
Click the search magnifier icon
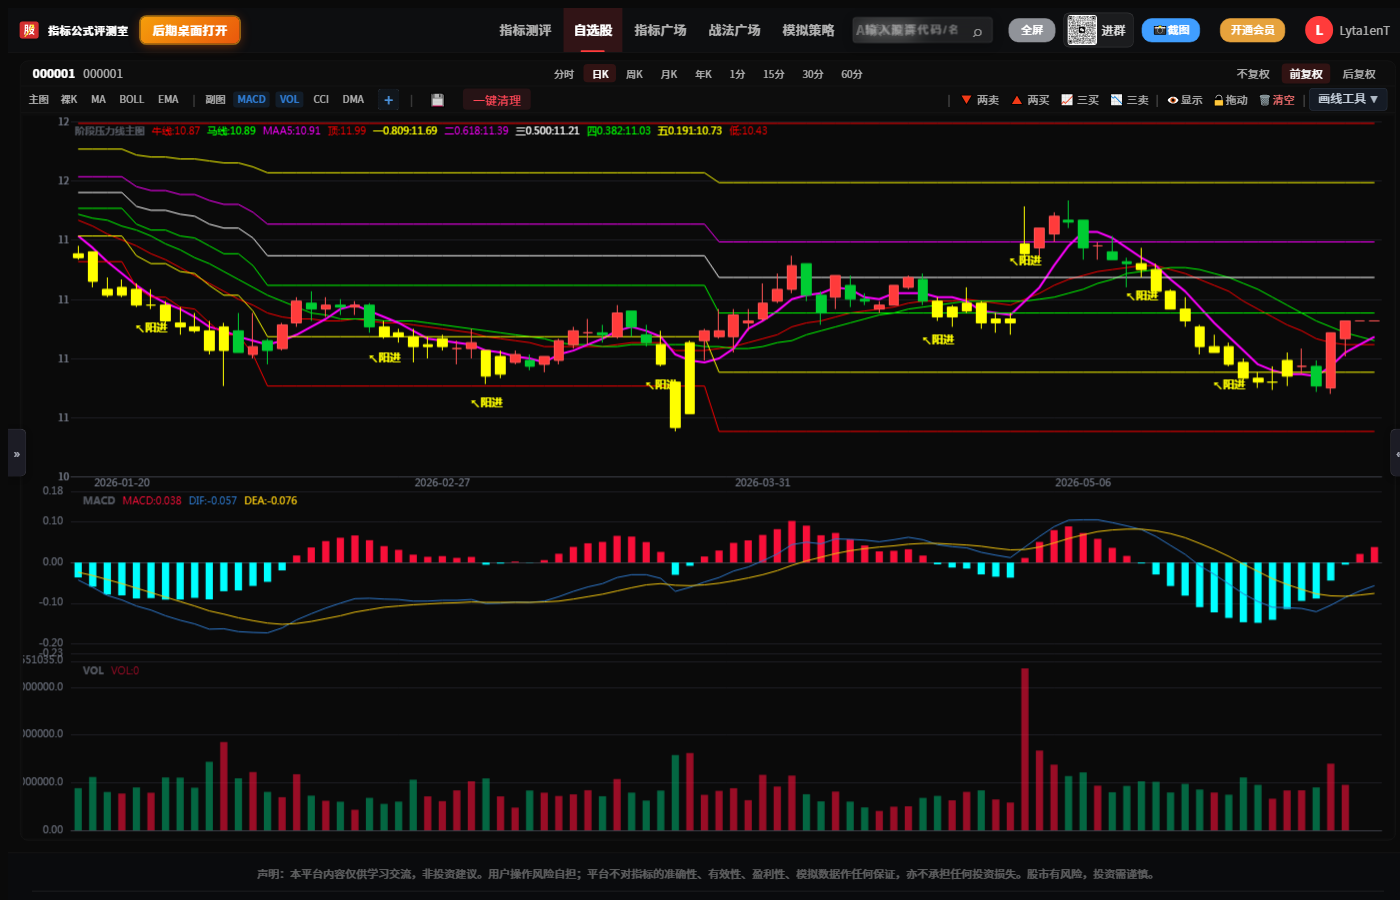(977, 32)
